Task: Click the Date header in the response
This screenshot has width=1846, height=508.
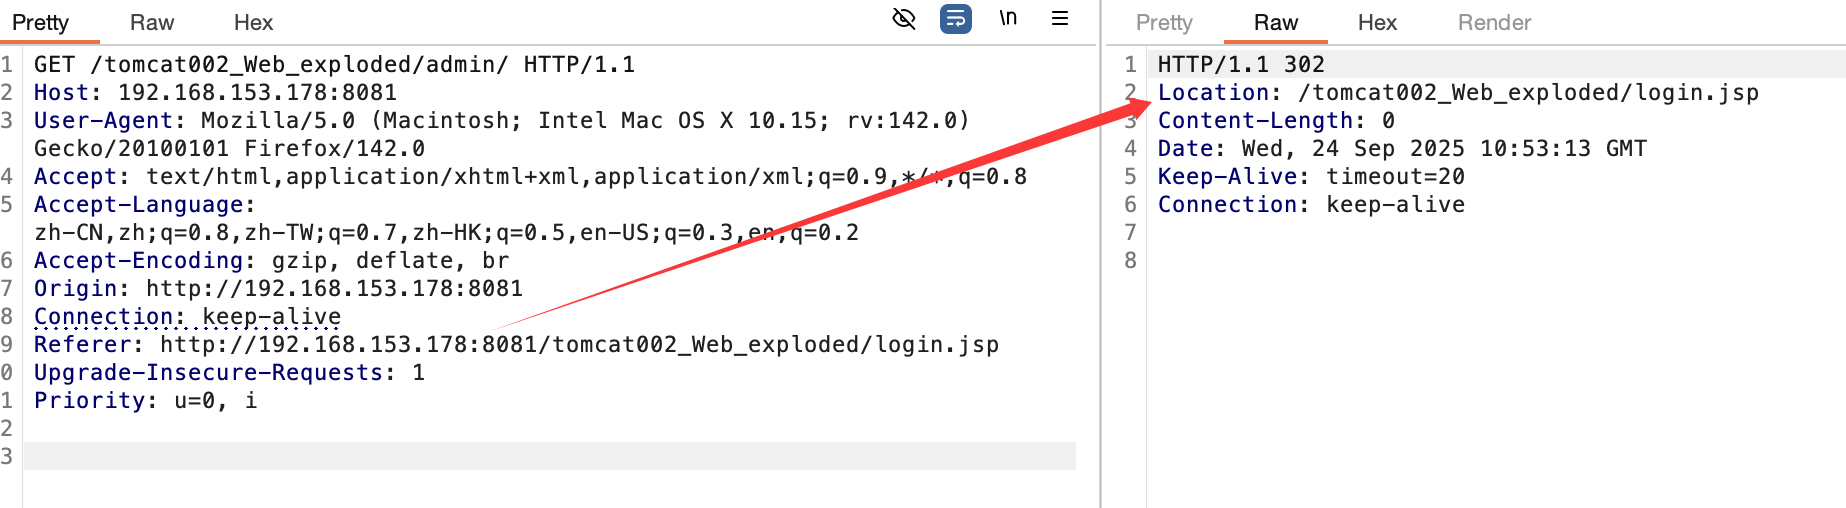Action: point(1401,149)
